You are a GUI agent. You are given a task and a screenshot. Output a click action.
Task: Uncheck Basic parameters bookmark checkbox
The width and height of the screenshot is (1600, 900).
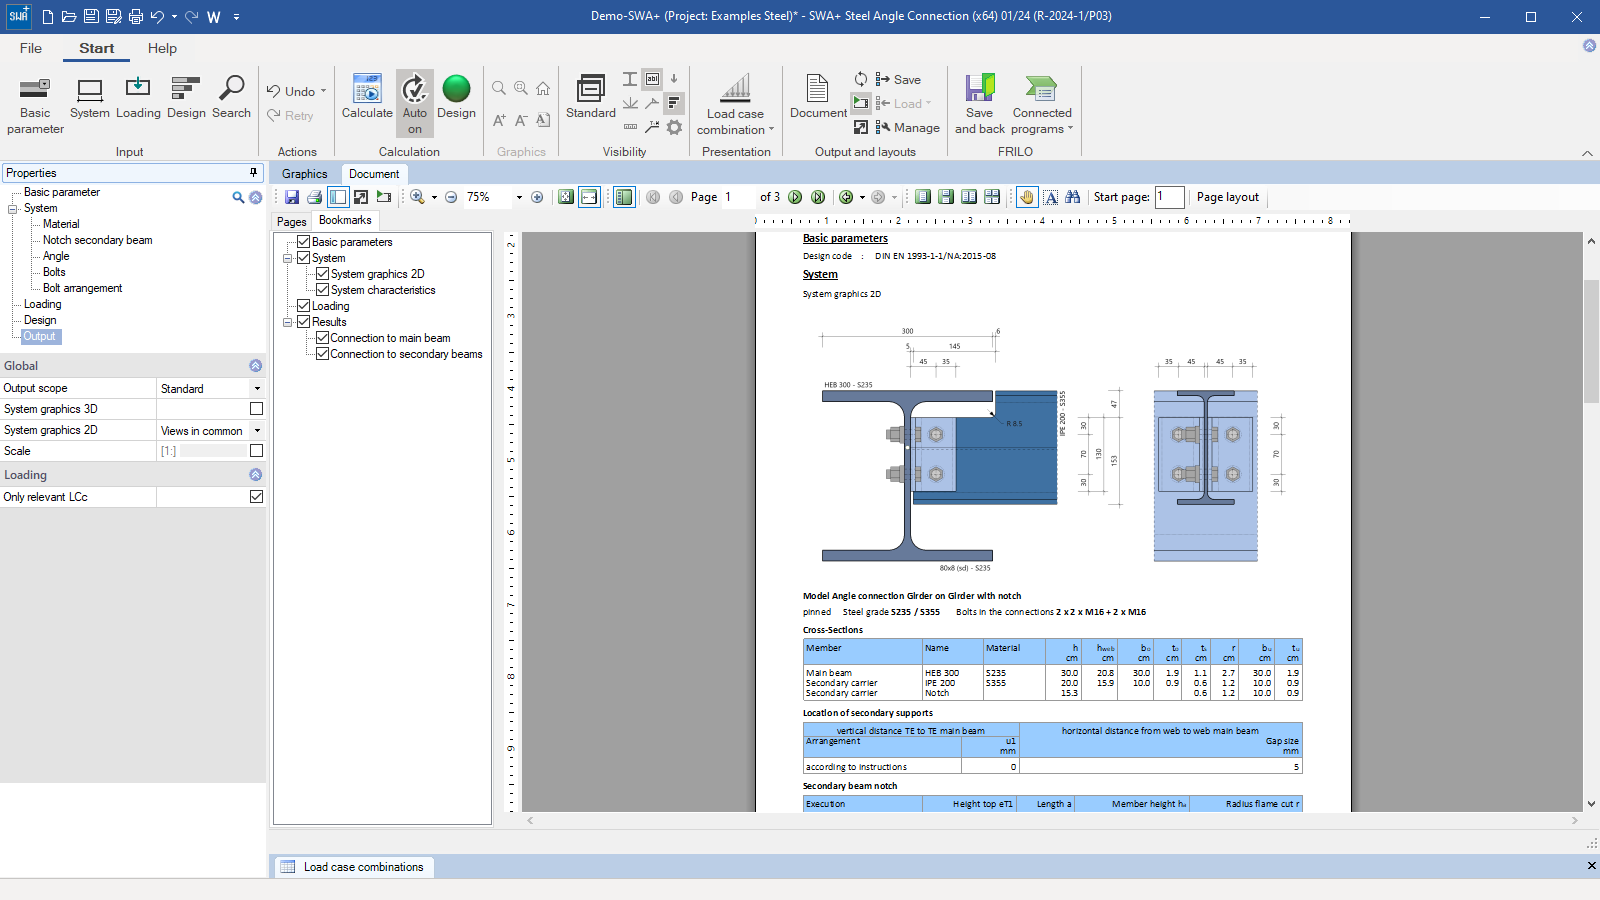point(304,242)
